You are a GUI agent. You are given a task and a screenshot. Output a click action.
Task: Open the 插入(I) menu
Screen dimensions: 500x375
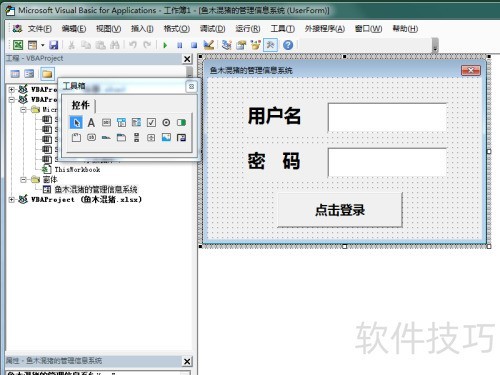[142, 29]
